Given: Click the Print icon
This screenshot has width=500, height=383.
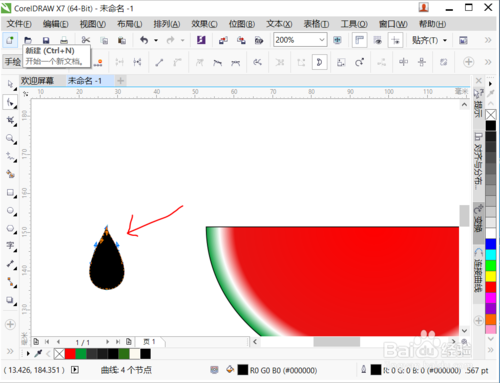Looking at the screenshot, I should coord(64,40).
